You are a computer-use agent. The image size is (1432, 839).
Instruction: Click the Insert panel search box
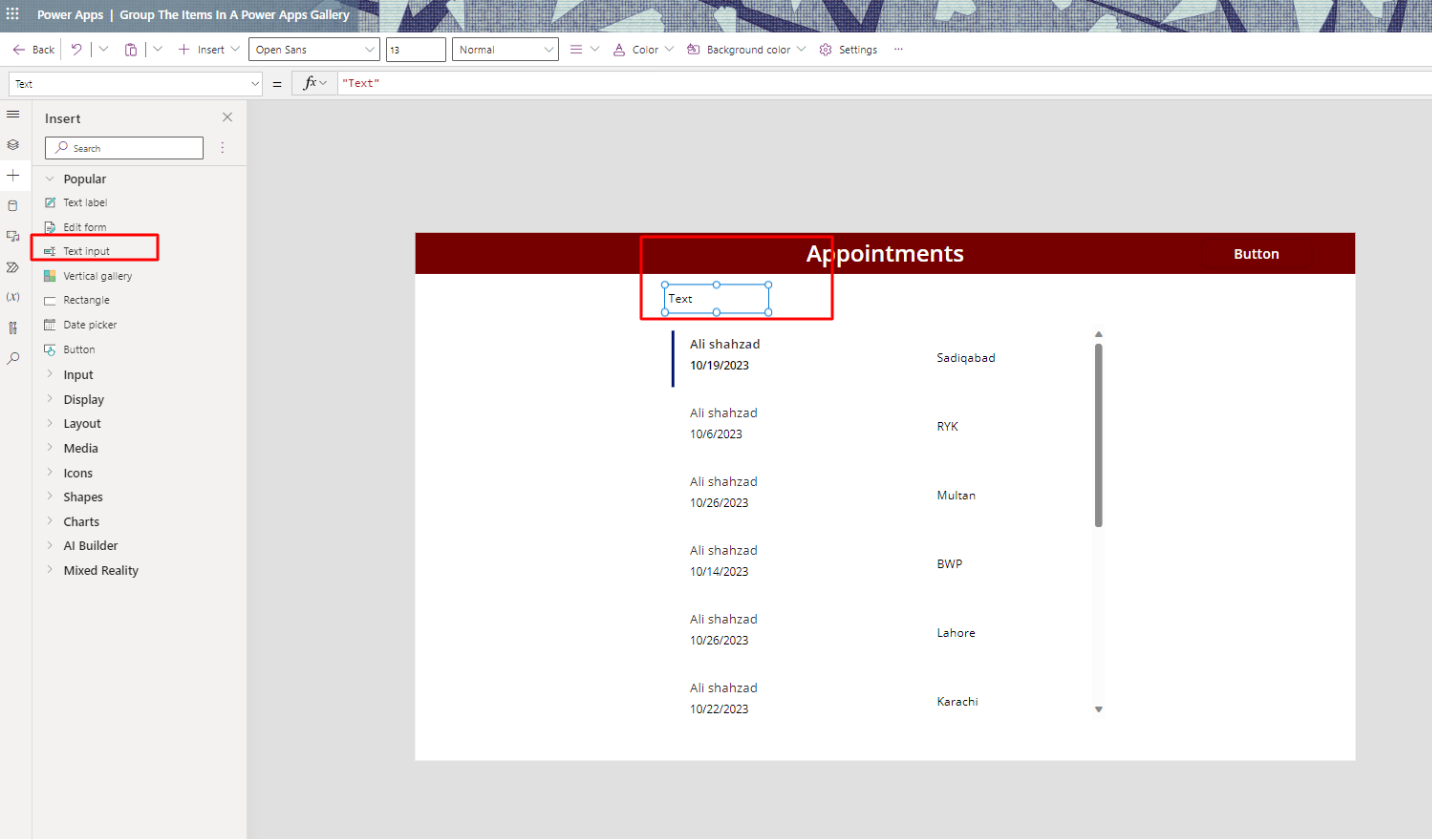[124, 148]
